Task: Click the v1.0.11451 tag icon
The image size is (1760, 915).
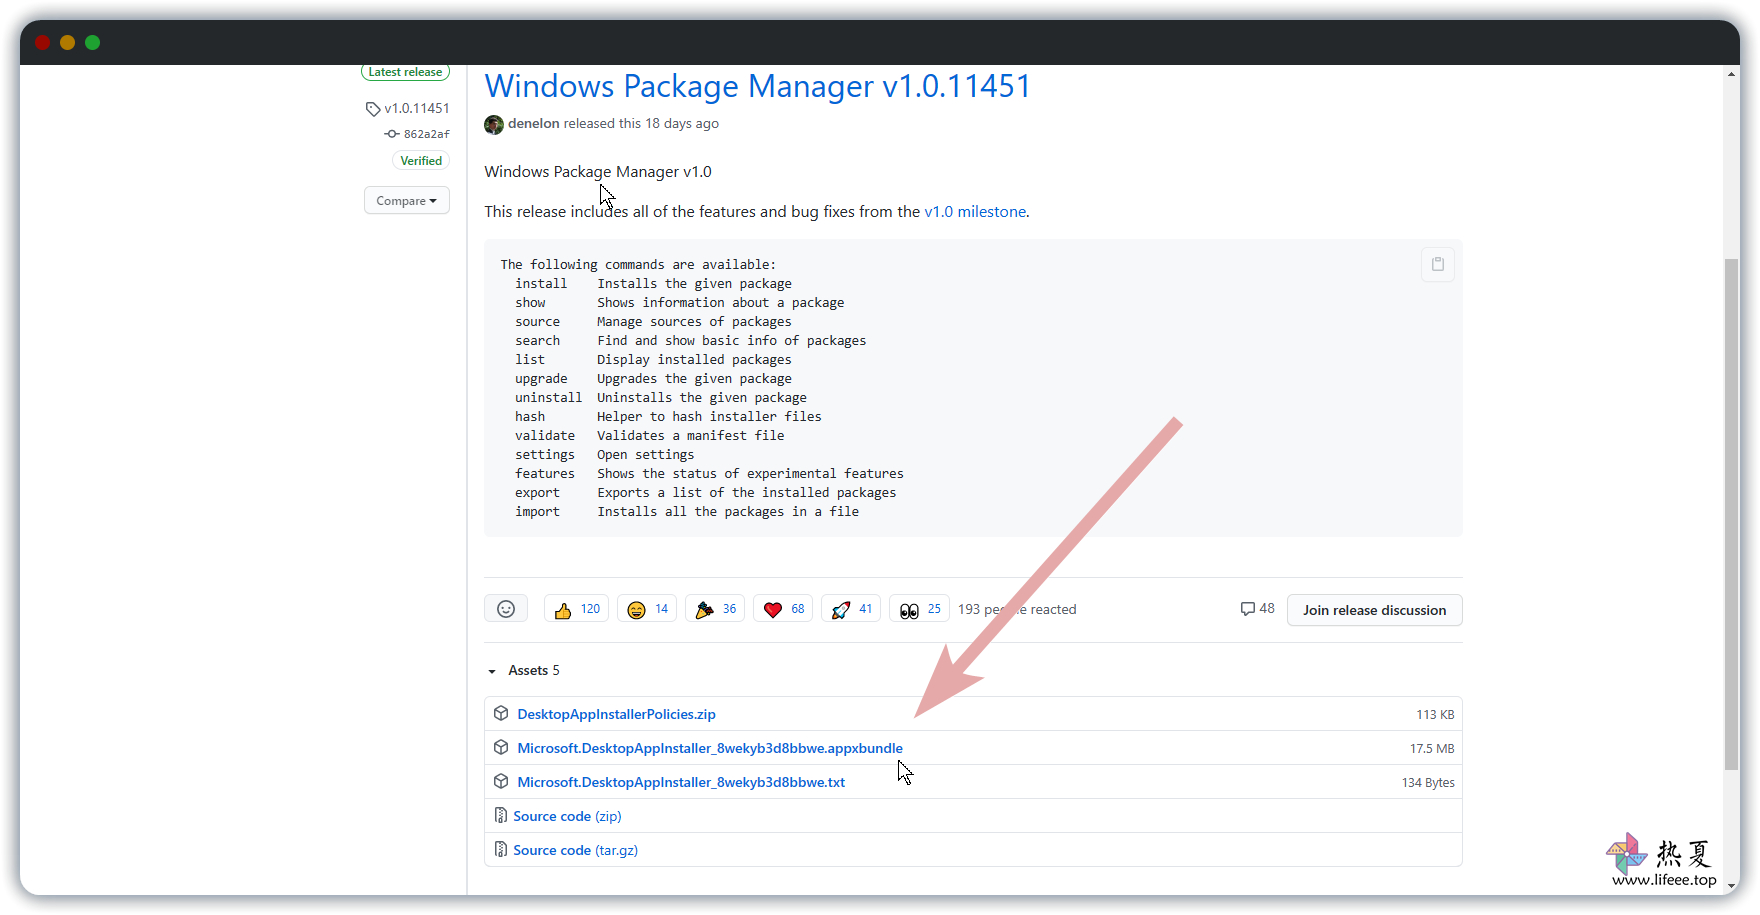Action: [x=373, y=109]
